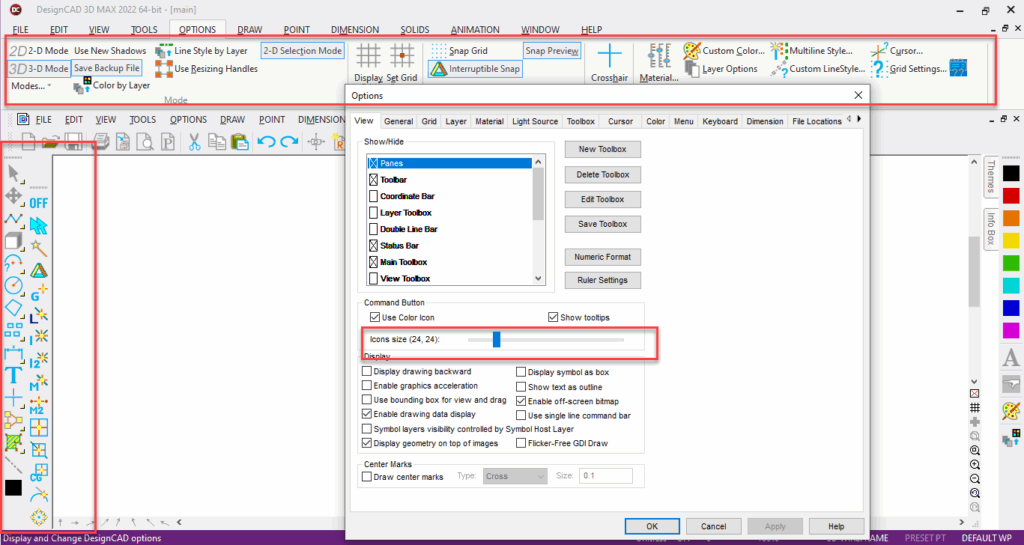The width and height of the screenshot is (1024, 545).
Task: Open Grid Settings in the ribbon
Action: point(880,69)
